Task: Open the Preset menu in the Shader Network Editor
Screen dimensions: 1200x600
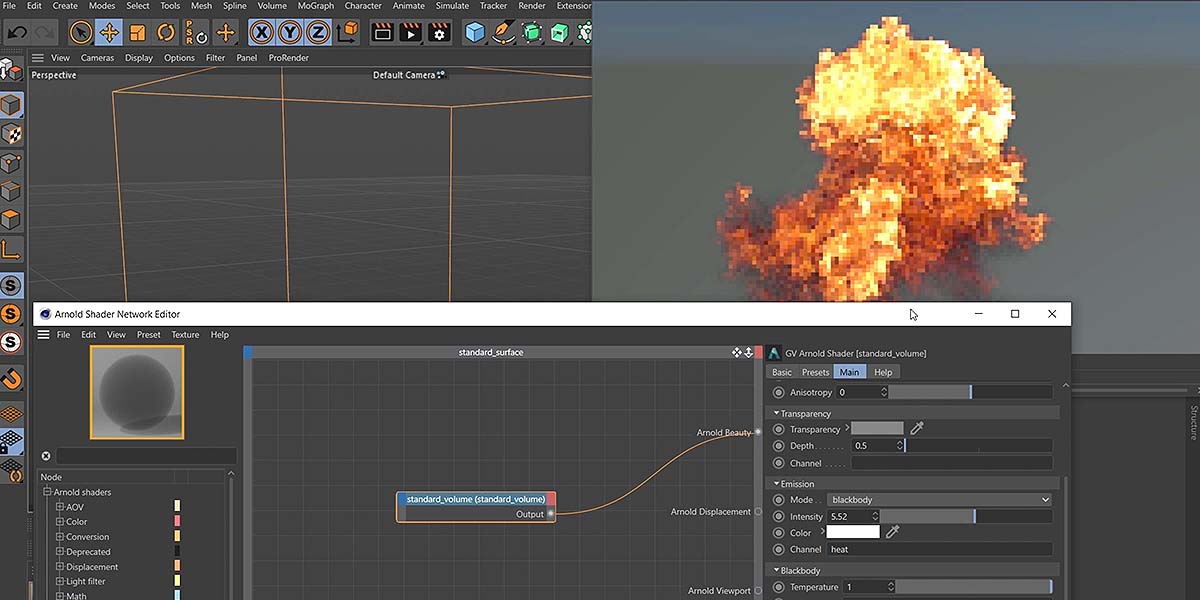Action: click(149, 335)
